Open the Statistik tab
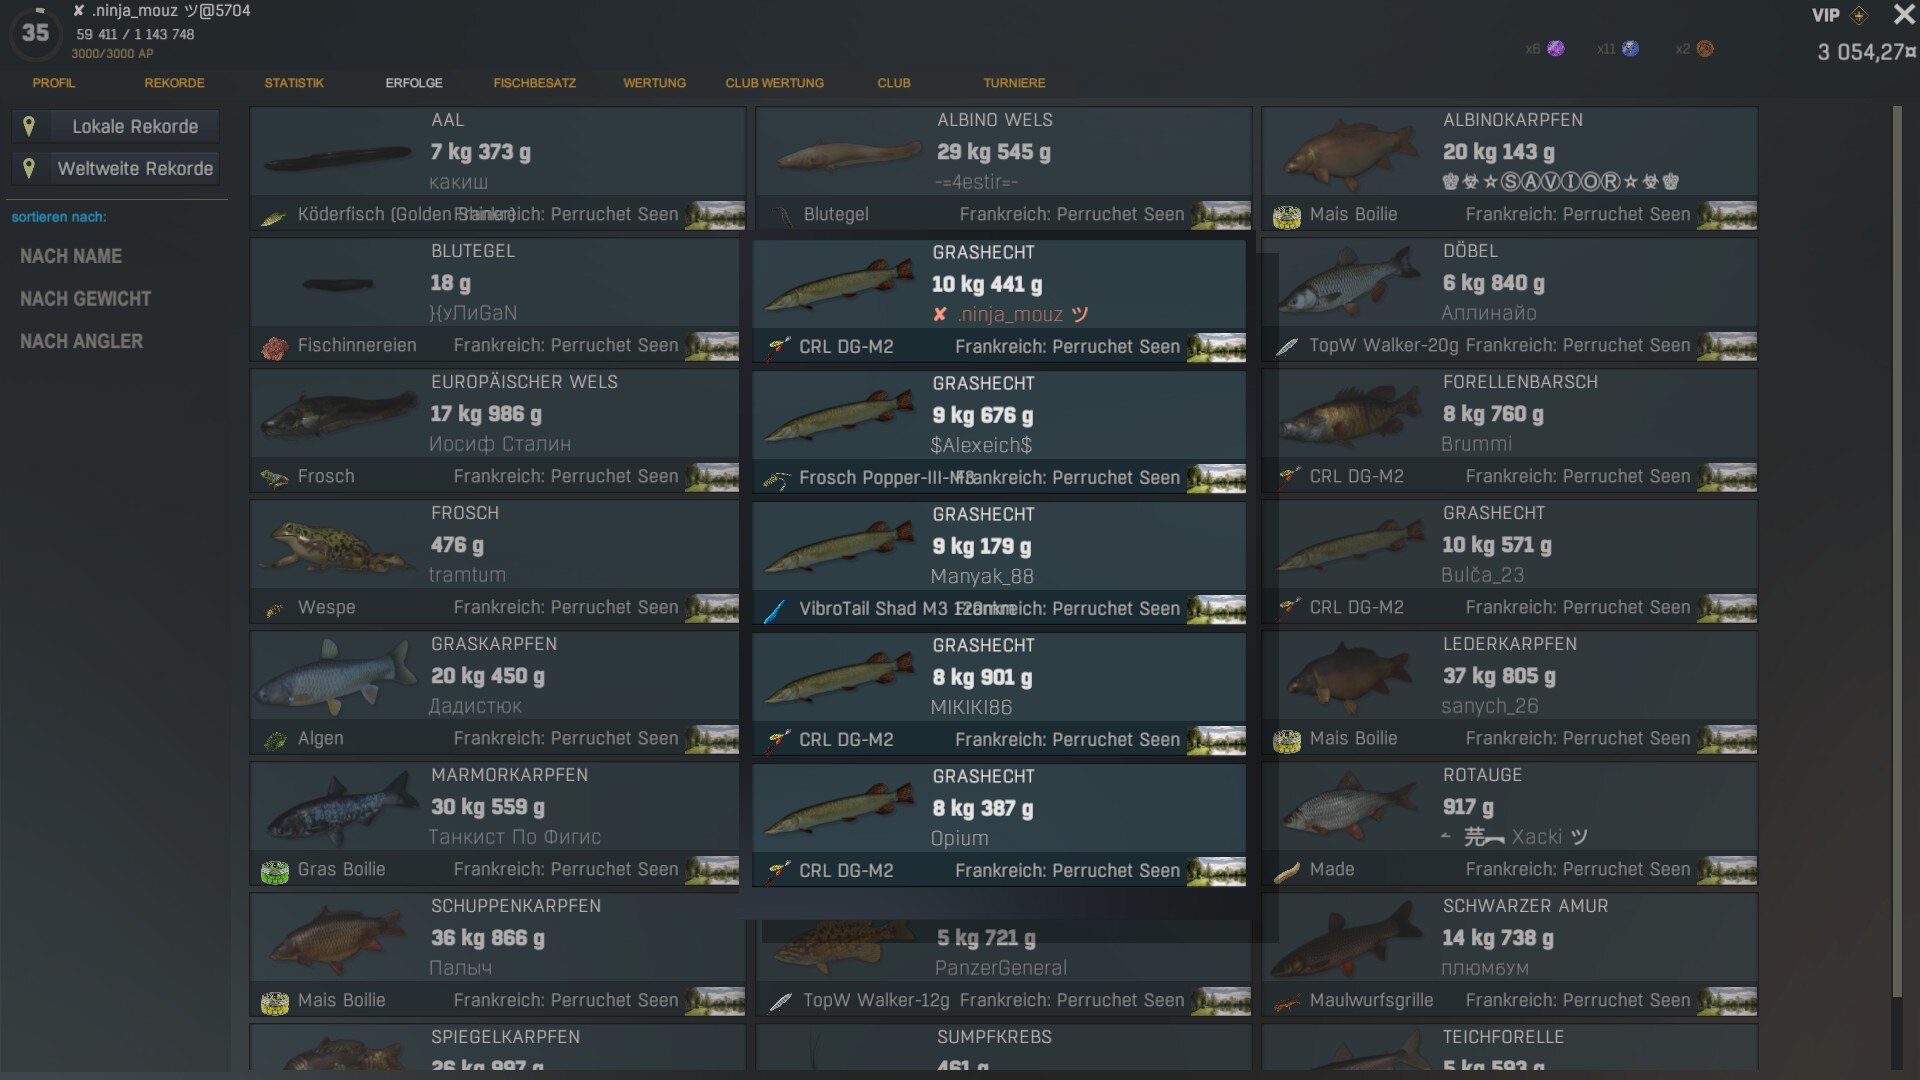Screen dimensions: 1920x1080 (x=294, y=83)
